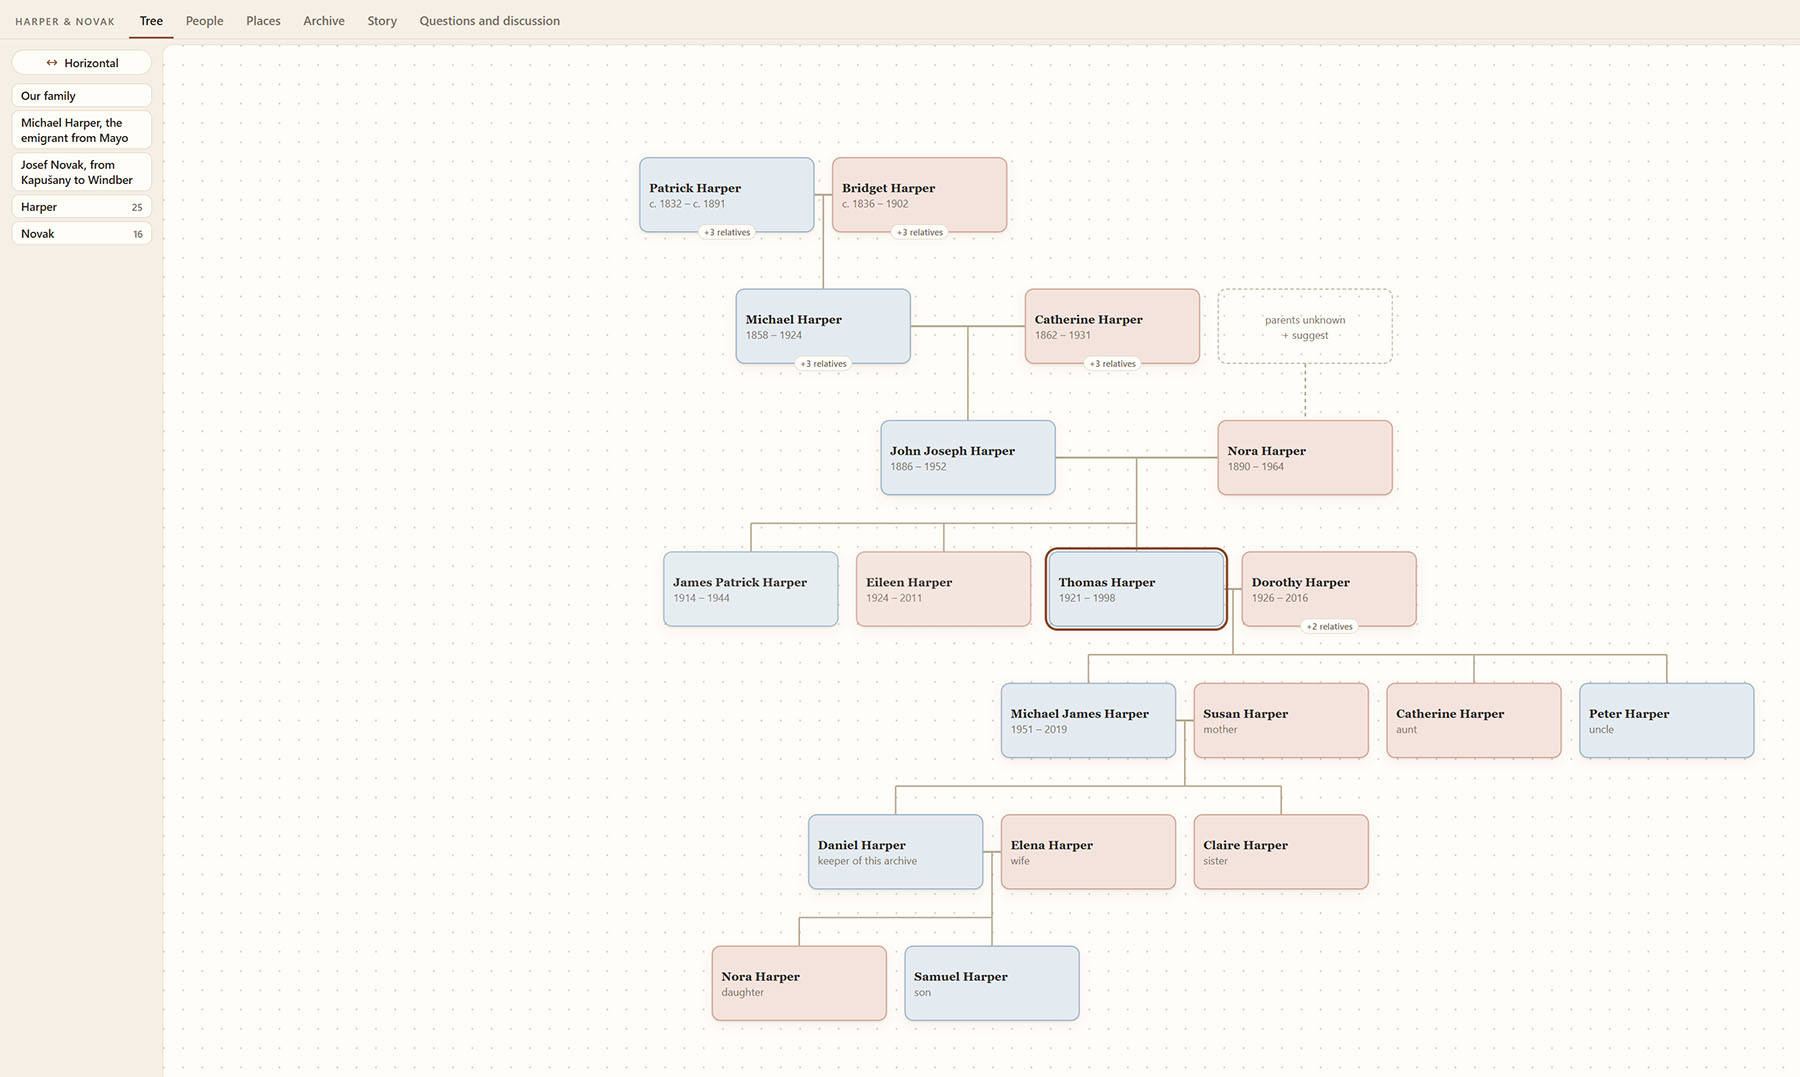Expand +3 relatives under Michael Harper 1858
Image resolution: width=1800 pixels, height=1077 pixels.
tap(823, 364)
